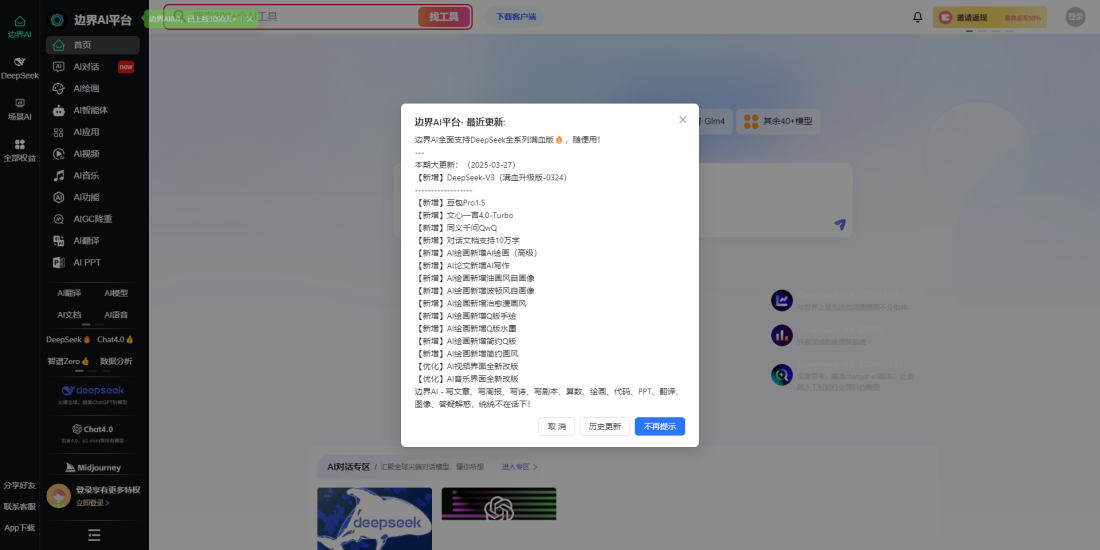1100x550 pixels.
Task: Click 进入专区 link in AI对话专区
Action: tap(520, 467)
